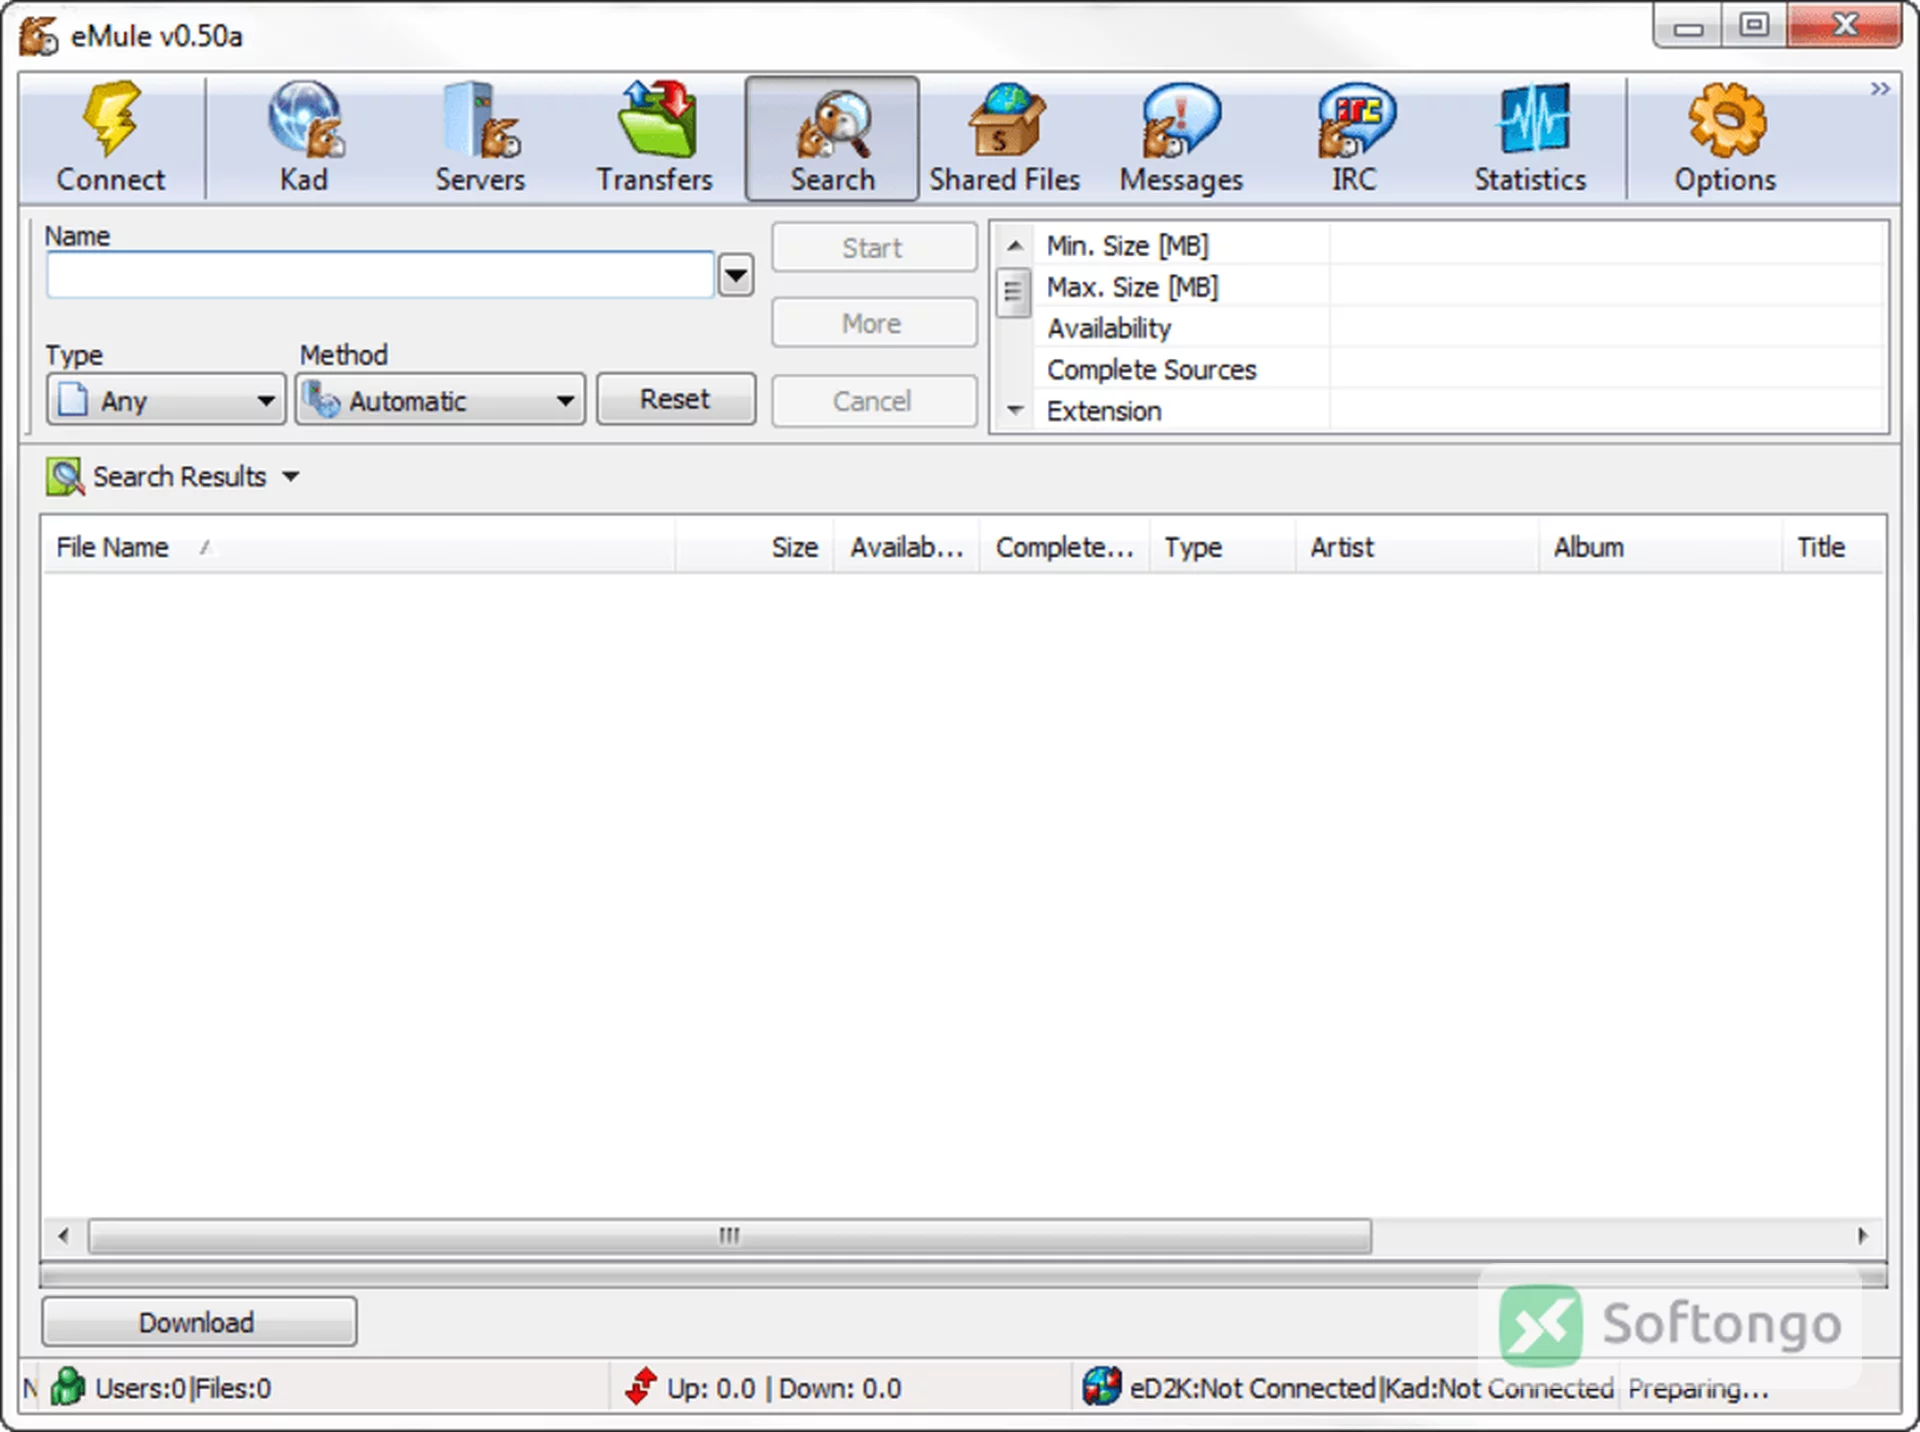Sort by File Name column header

[x=358, y=547]
